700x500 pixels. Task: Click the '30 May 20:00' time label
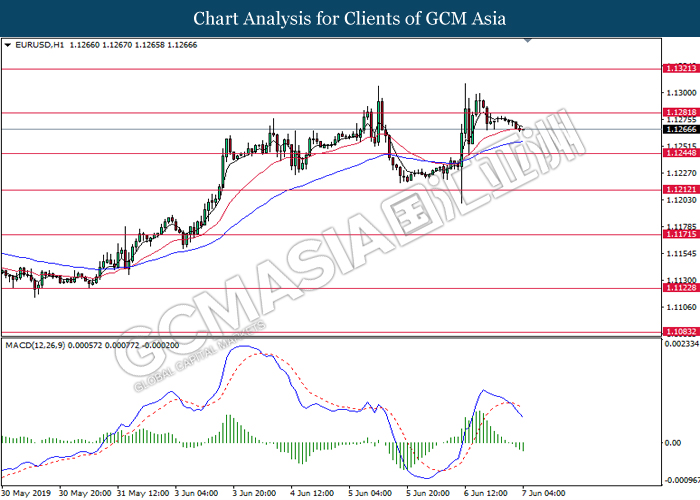pos(85,493)
